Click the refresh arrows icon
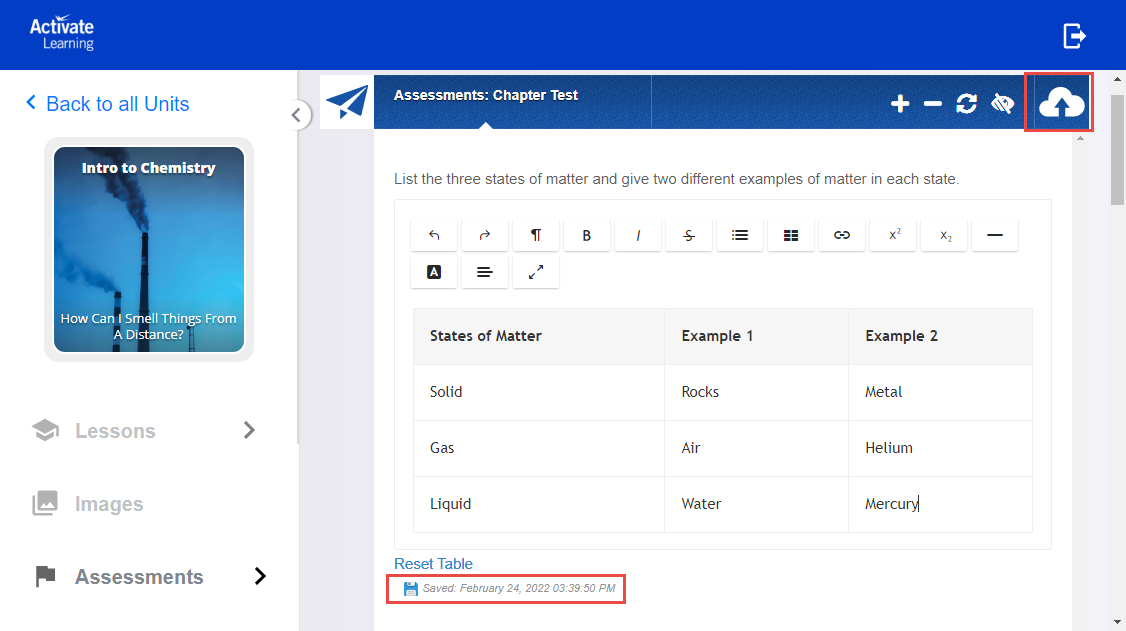1126x631 pixels. [967, 103]
